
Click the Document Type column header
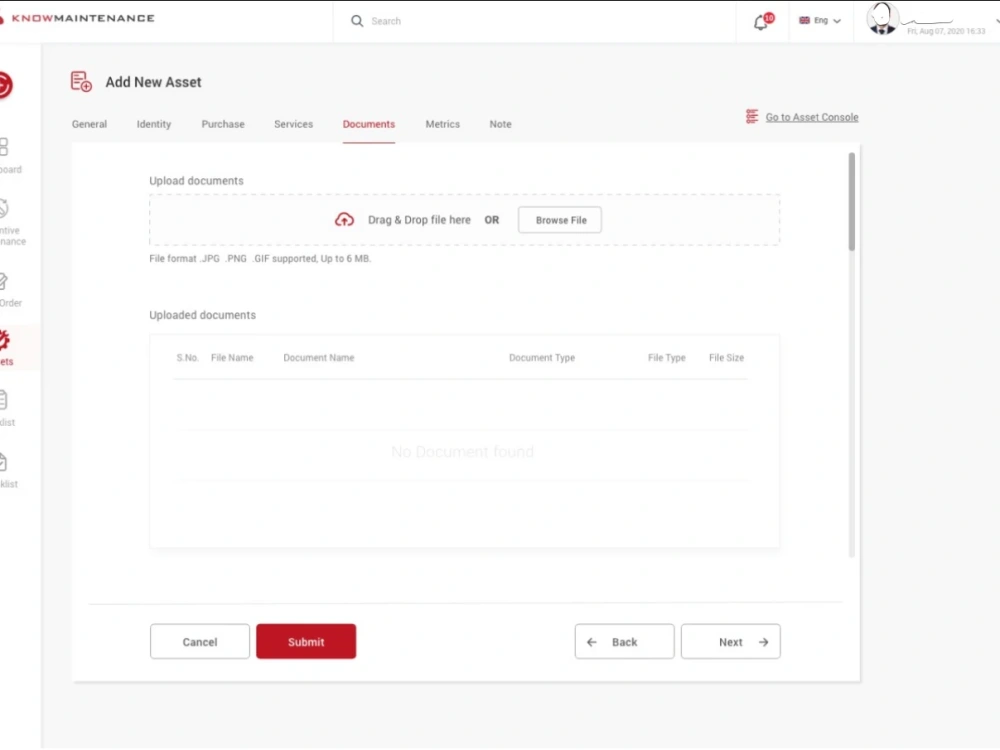pos(542,358)
